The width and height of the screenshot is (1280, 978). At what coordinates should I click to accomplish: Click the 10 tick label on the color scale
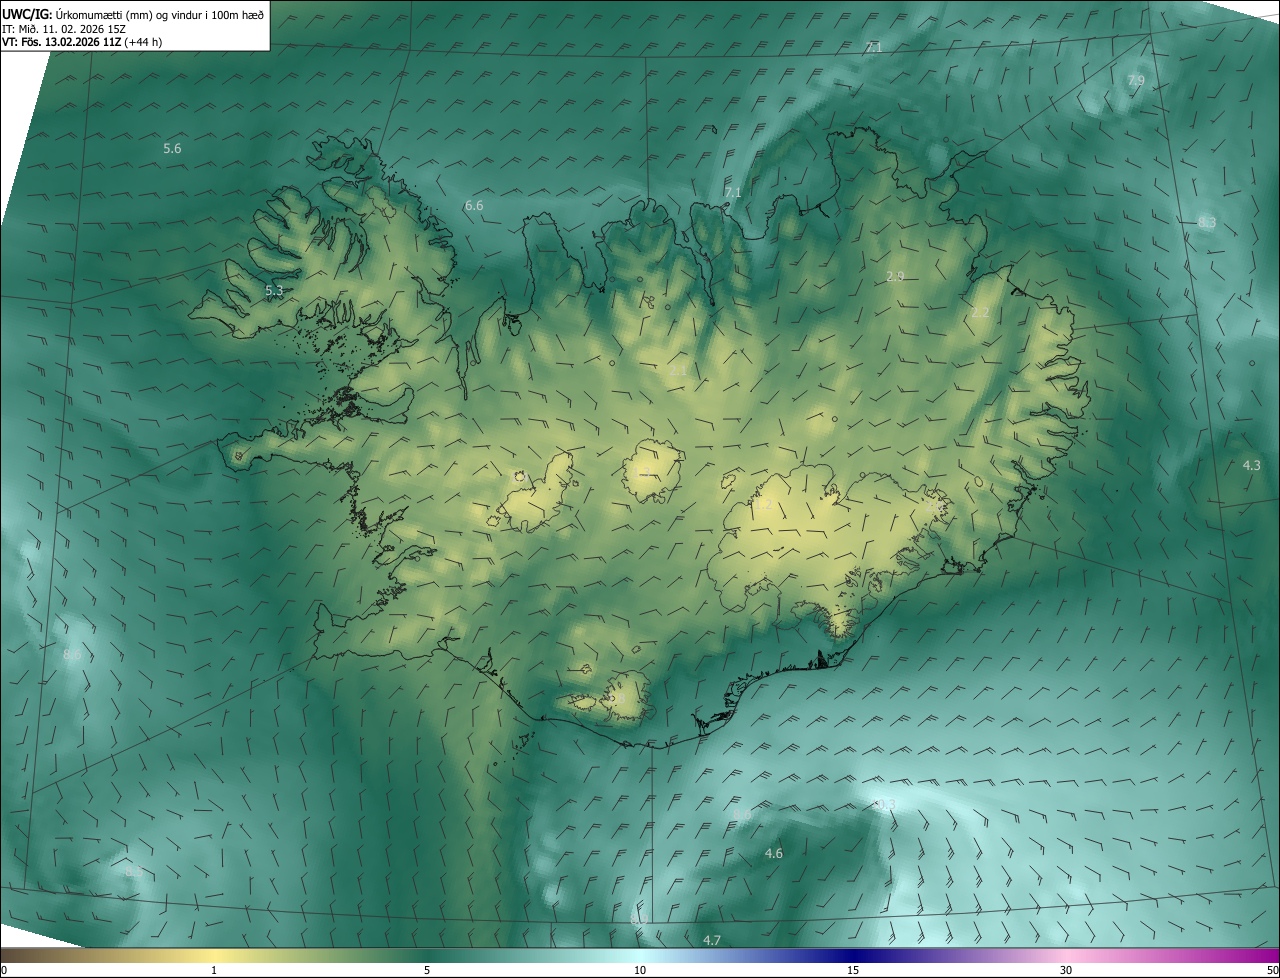(x=640, y=970)
